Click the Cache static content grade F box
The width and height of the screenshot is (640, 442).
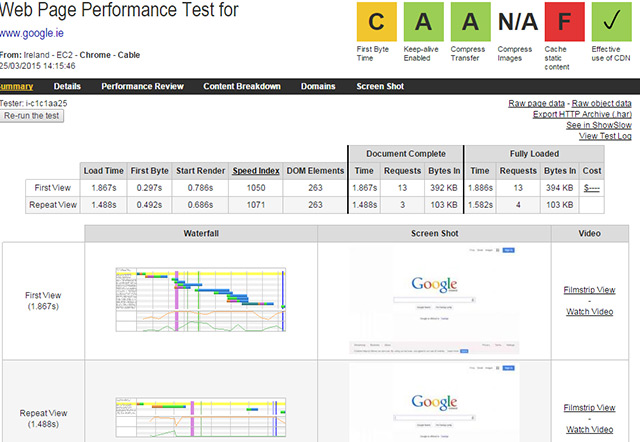point(564,22)
